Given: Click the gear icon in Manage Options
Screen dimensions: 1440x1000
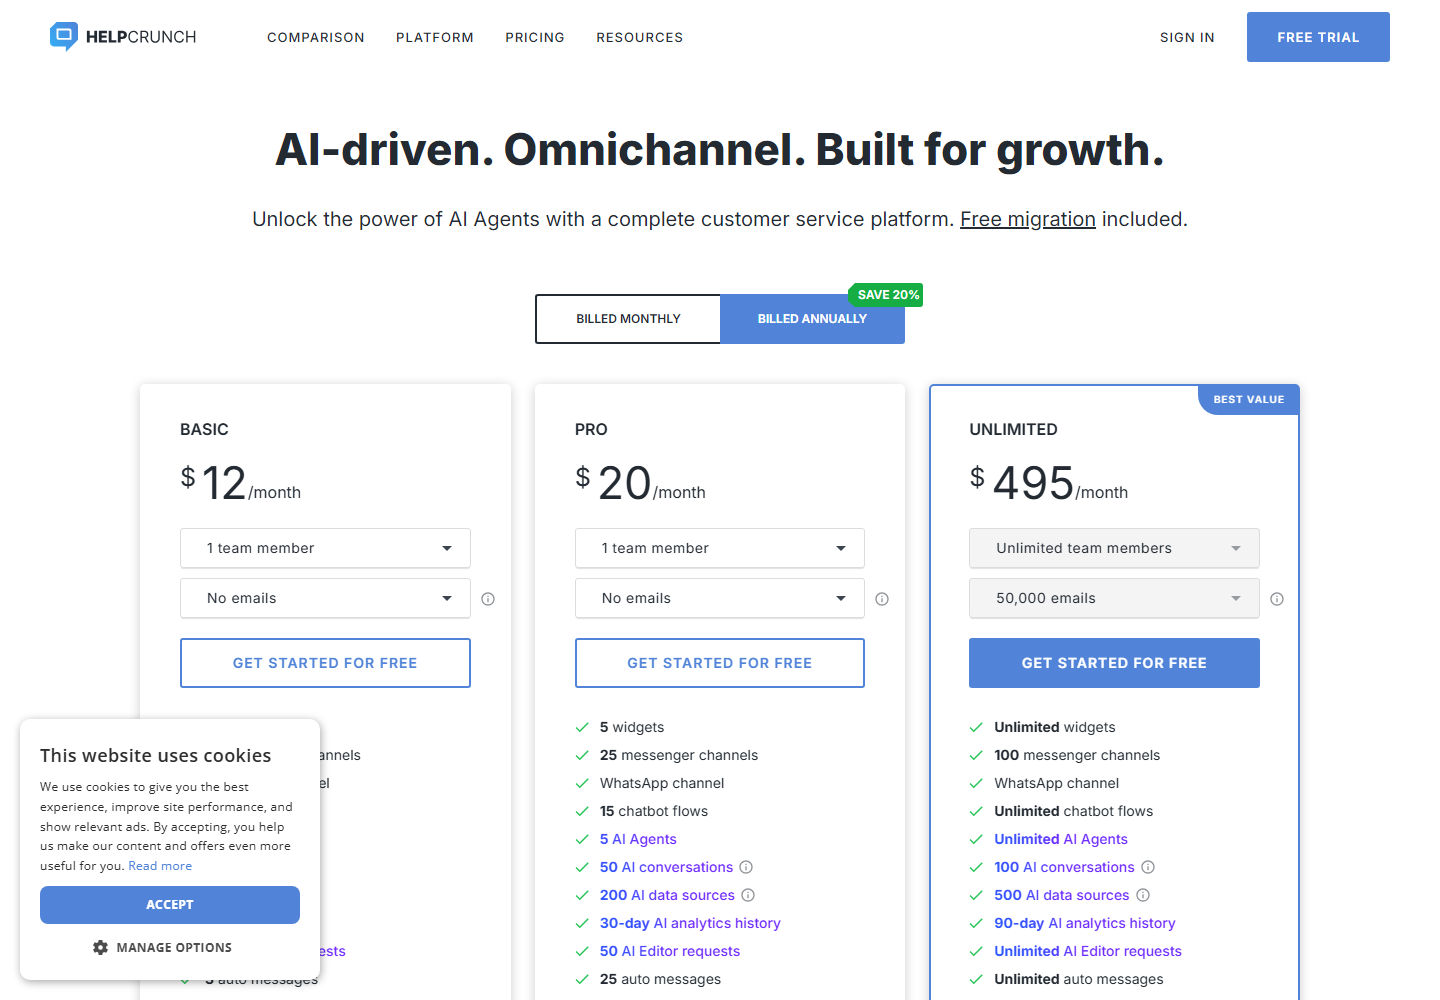Looking at the screenshot, I should click(100, 947).
